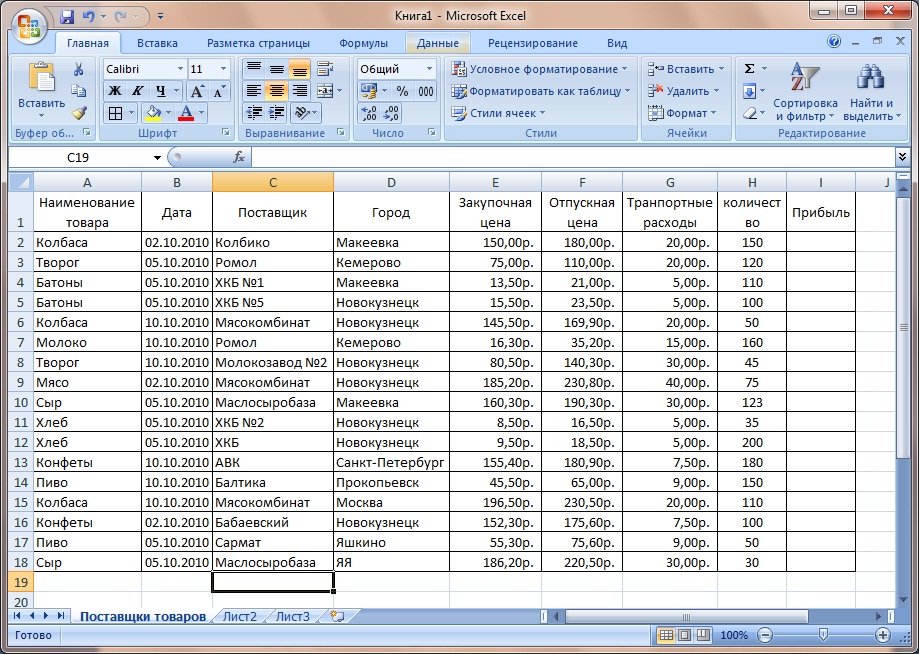This screenshot has width=919, height=654.
Task: Open the Рецензирование ribbon tab
Action: [533, 43]
